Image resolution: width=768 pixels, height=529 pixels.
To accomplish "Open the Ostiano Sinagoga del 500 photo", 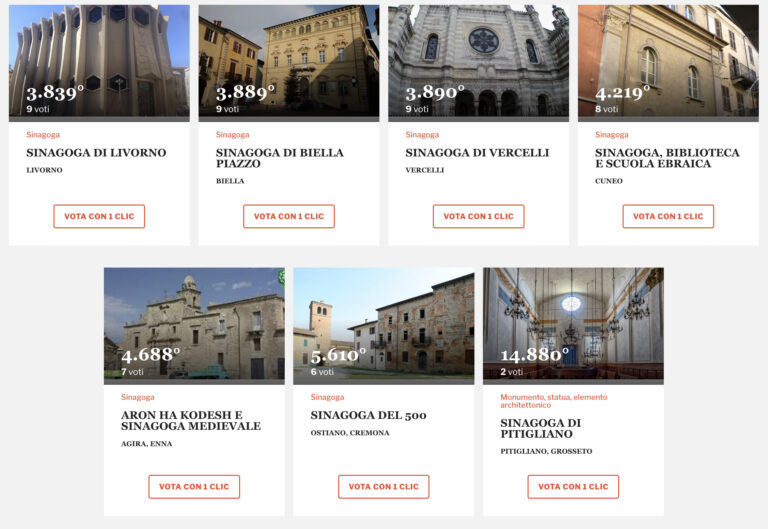I will [x=384, y=323].
